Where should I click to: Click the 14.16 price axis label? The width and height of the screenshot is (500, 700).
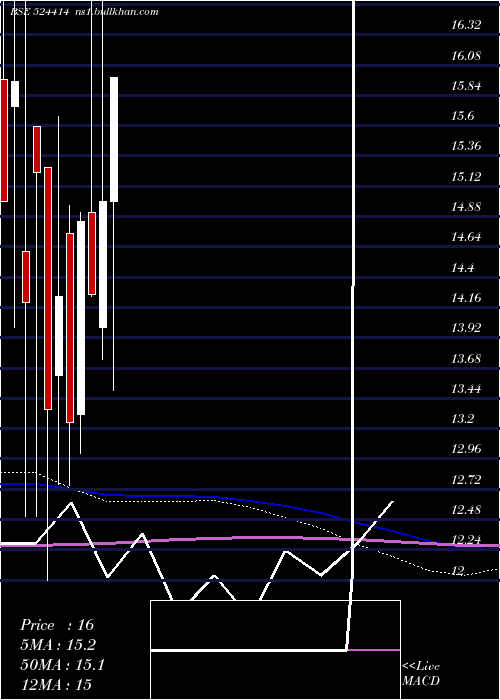pyautogui.click(x=466, y=297)
